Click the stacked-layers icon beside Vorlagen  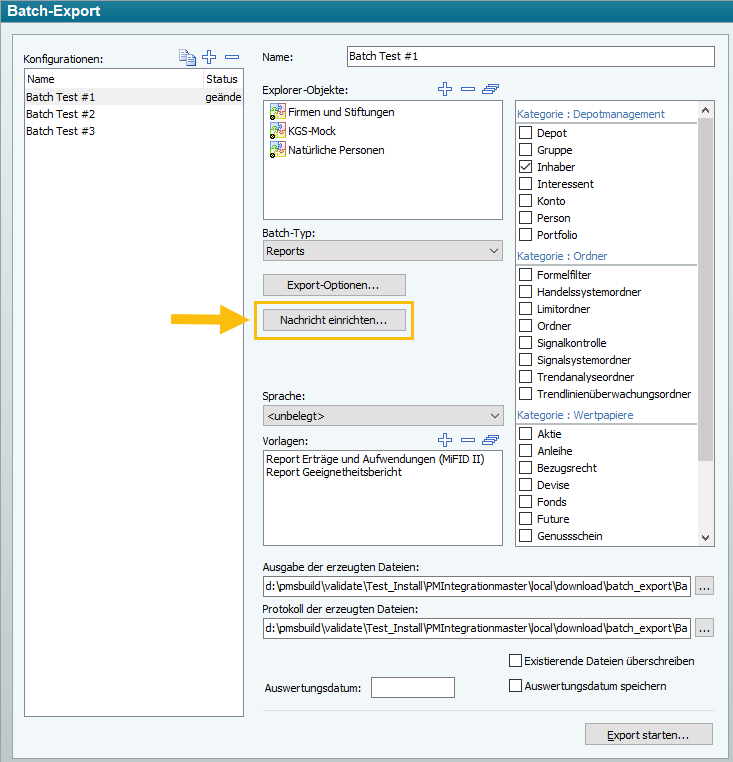click(490, 440)
